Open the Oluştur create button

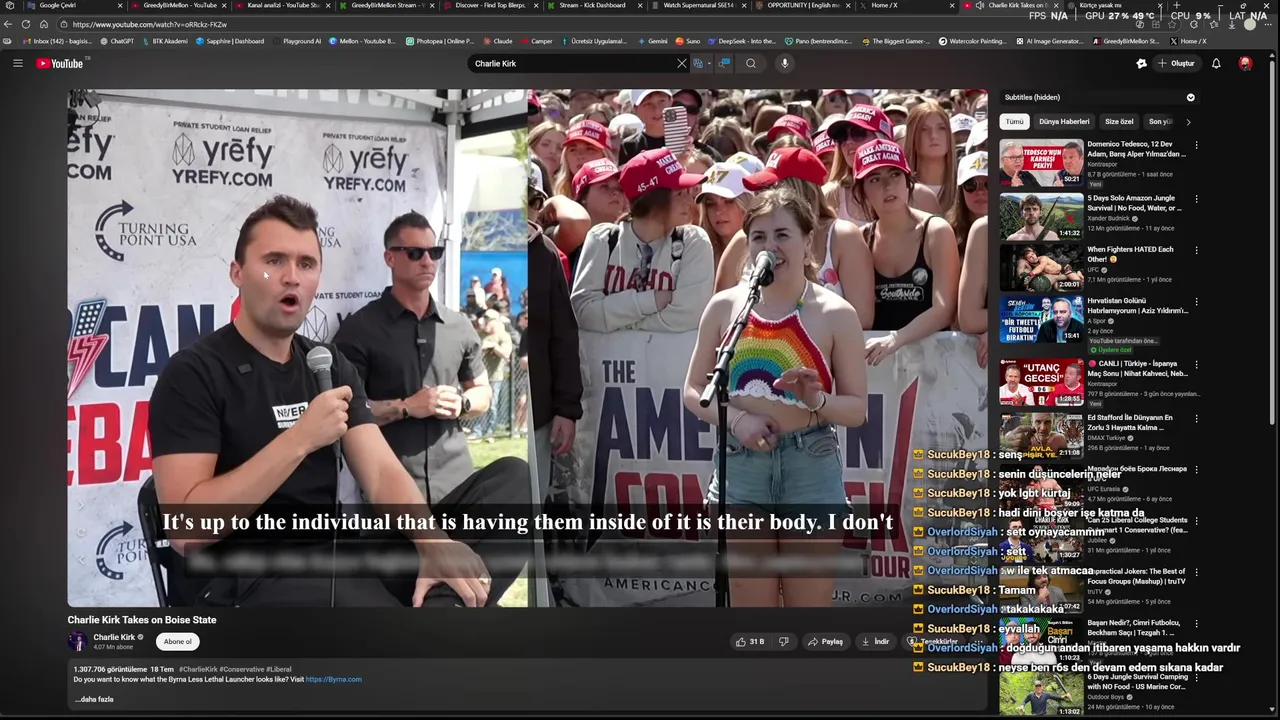tap(1176, 63)
